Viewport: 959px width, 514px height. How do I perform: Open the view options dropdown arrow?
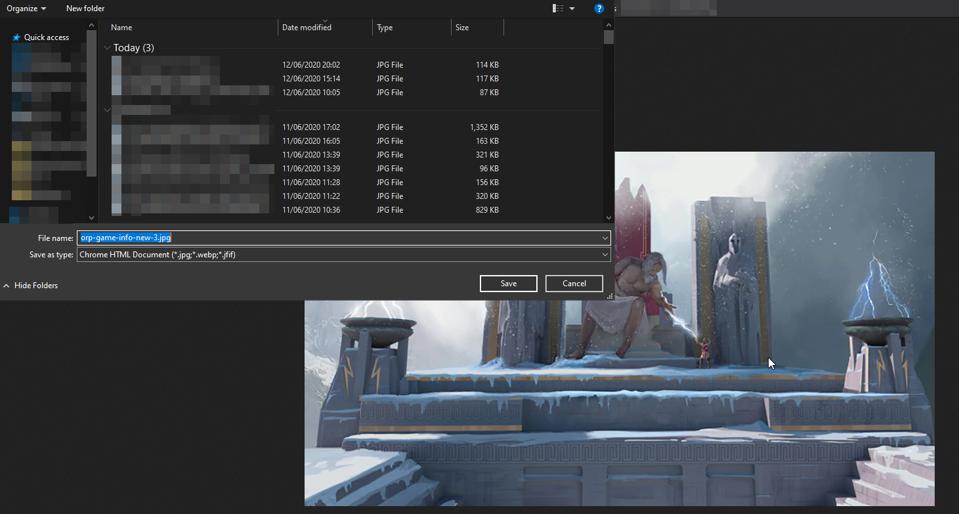click(572, 9)
